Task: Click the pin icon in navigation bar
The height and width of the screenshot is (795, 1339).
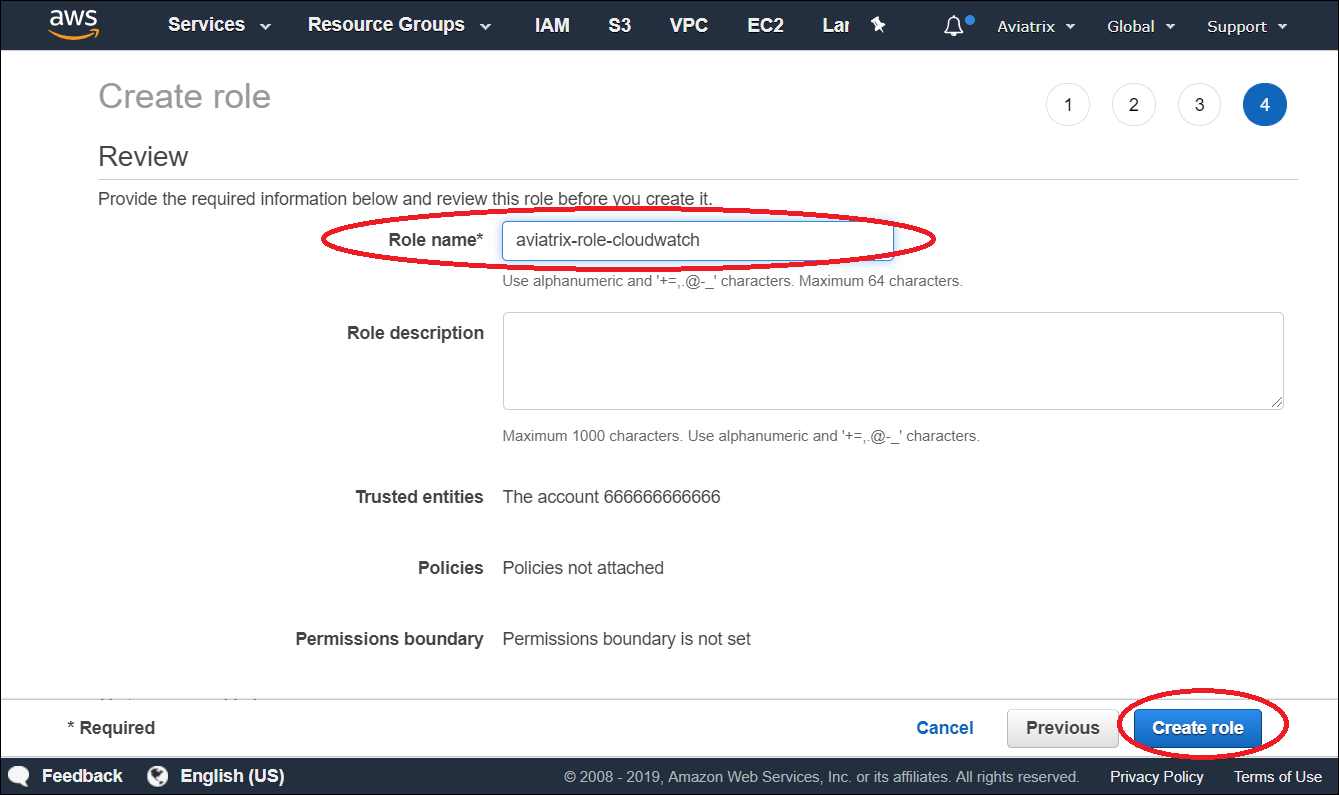Action: [x=877, y=24]
